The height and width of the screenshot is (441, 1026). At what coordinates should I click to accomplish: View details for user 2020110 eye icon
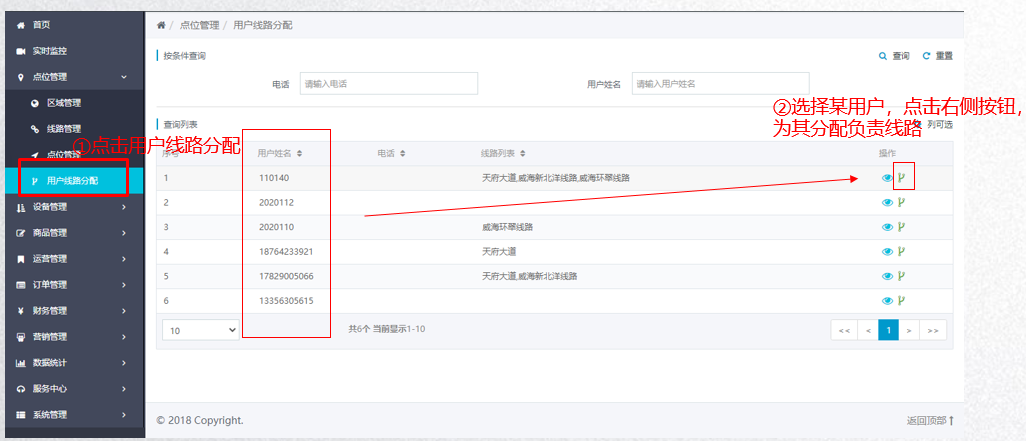(x=887, y=227)
